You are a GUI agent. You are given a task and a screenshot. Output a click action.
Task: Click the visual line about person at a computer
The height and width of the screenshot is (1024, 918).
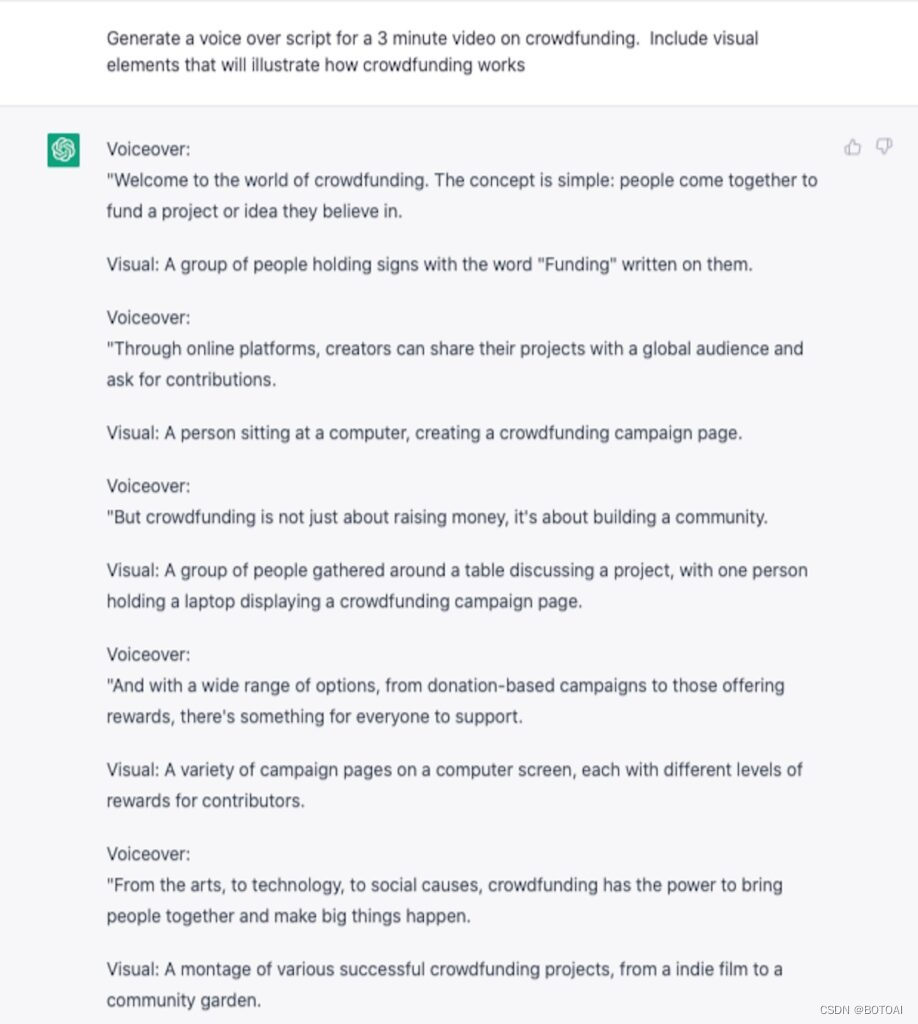click(x=424, y=433)
